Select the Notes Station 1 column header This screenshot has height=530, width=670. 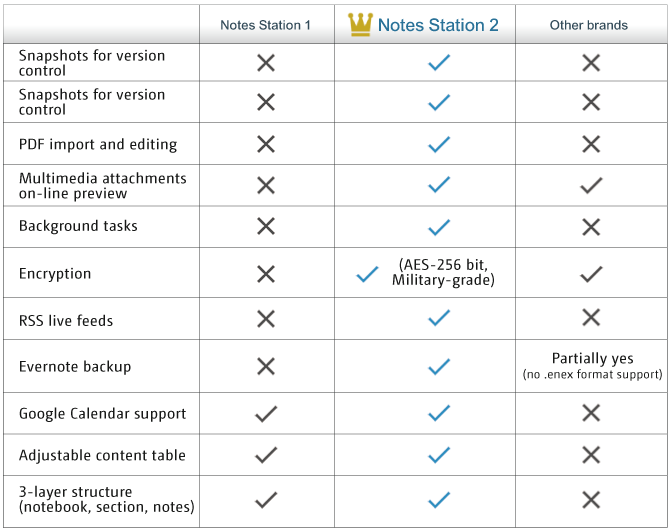click(x=266, y=25)
